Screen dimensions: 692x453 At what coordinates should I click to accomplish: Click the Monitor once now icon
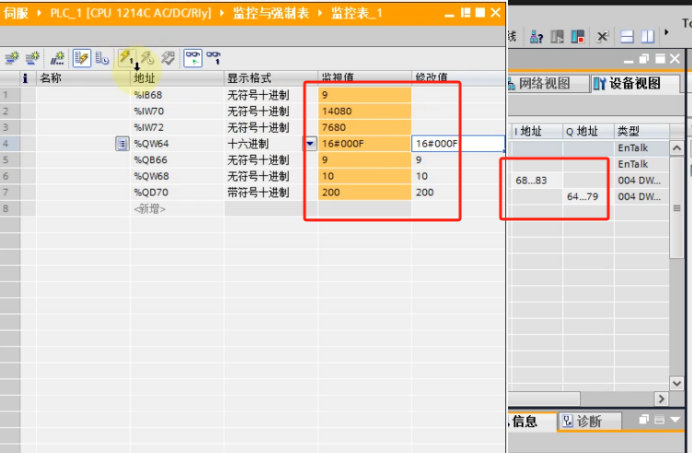click(214, 58)
